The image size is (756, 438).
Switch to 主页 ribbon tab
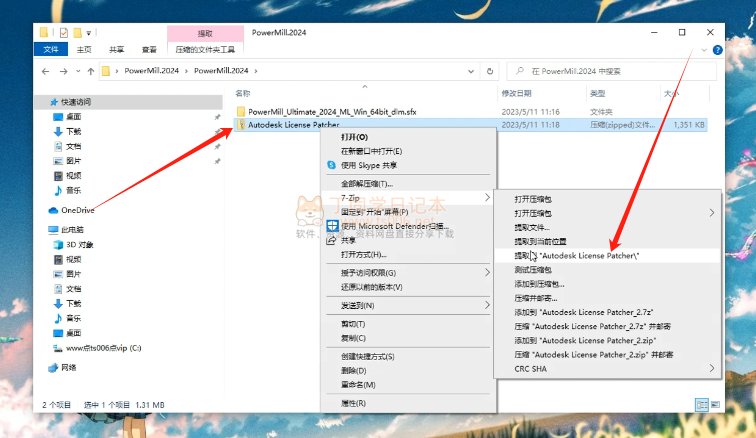pos(84,49)
